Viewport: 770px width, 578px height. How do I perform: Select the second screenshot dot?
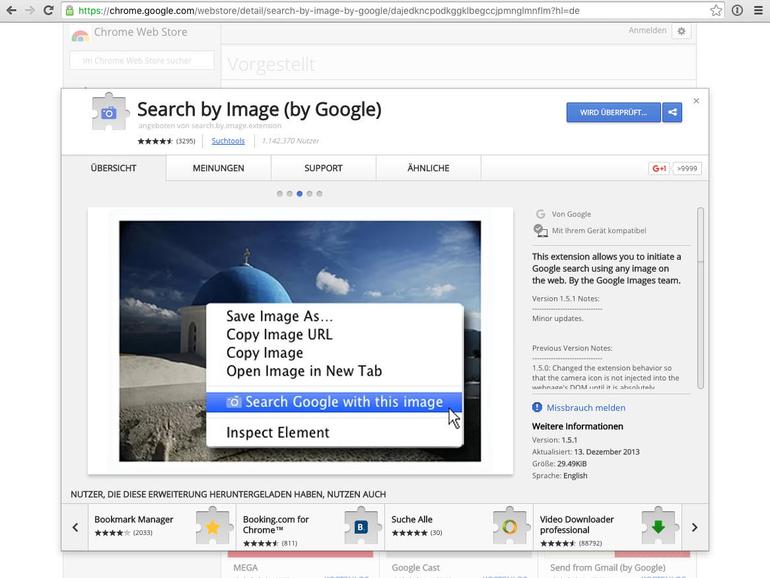(x=289, y=193)
